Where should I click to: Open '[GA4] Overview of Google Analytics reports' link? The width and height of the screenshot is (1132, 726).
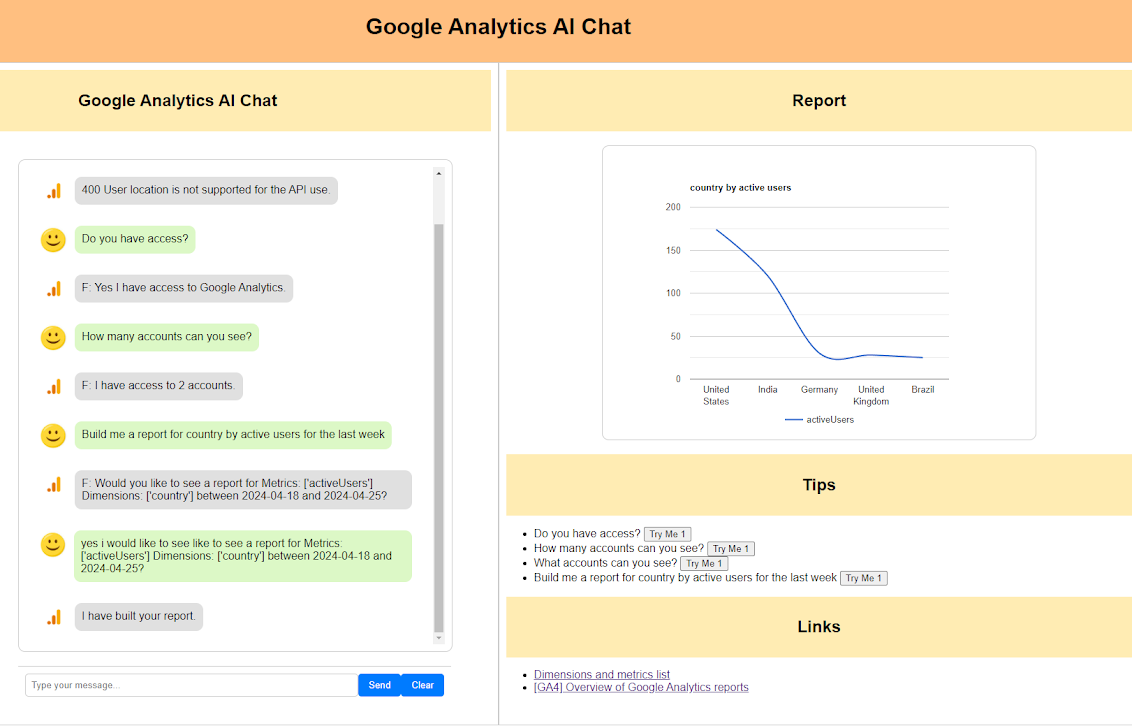[641, 687]
